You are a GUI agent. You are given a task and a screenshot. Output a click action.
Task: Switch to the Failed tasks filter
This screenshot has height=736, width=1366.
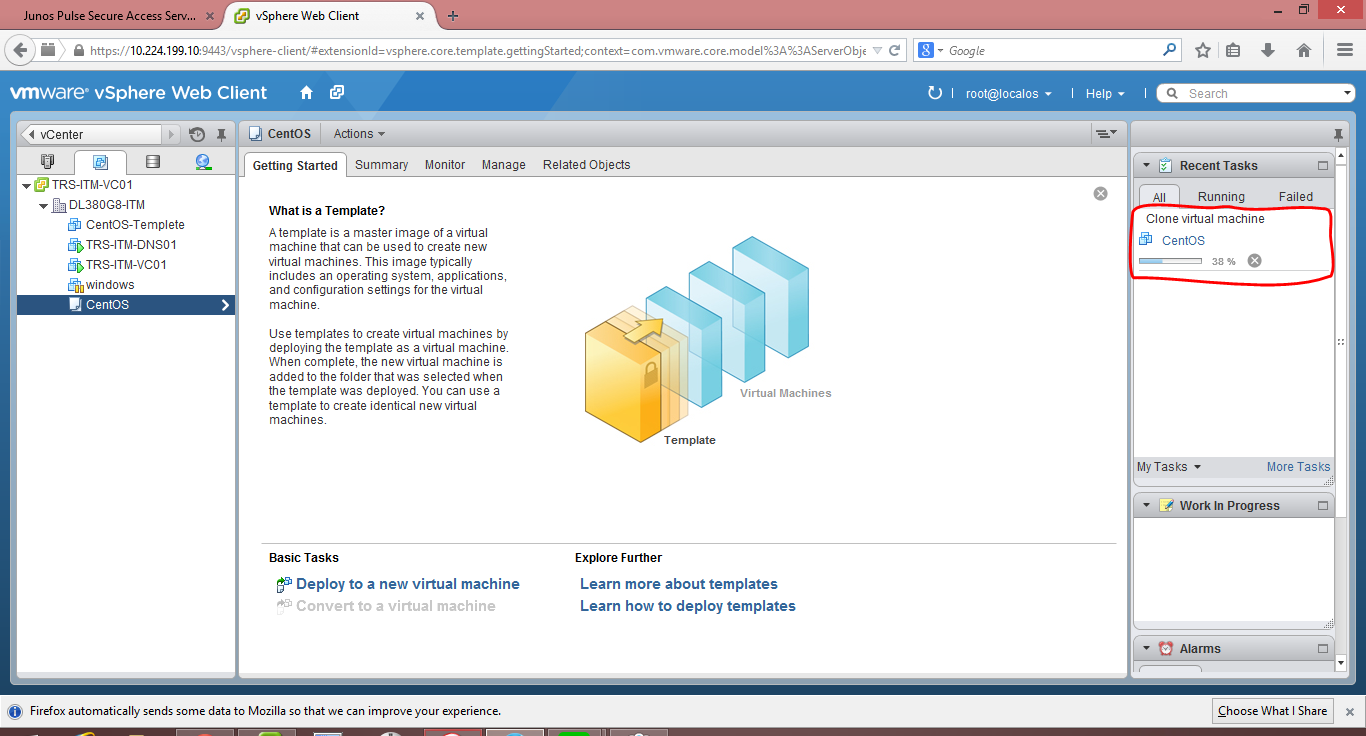[1296, 195]
